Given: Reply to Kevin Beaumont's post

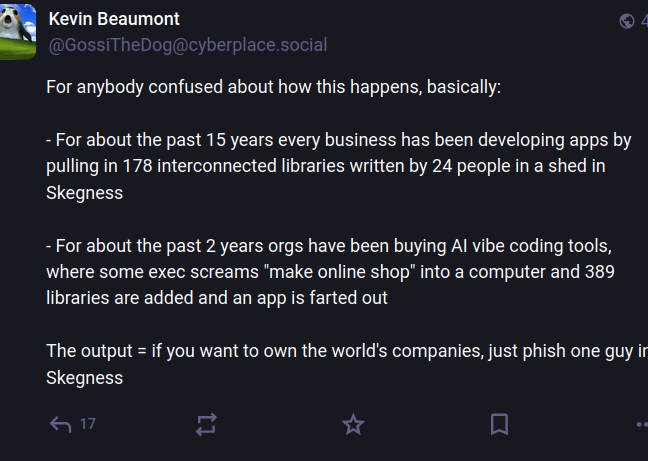Looking at the screenshot, I should tap(60, 424).
